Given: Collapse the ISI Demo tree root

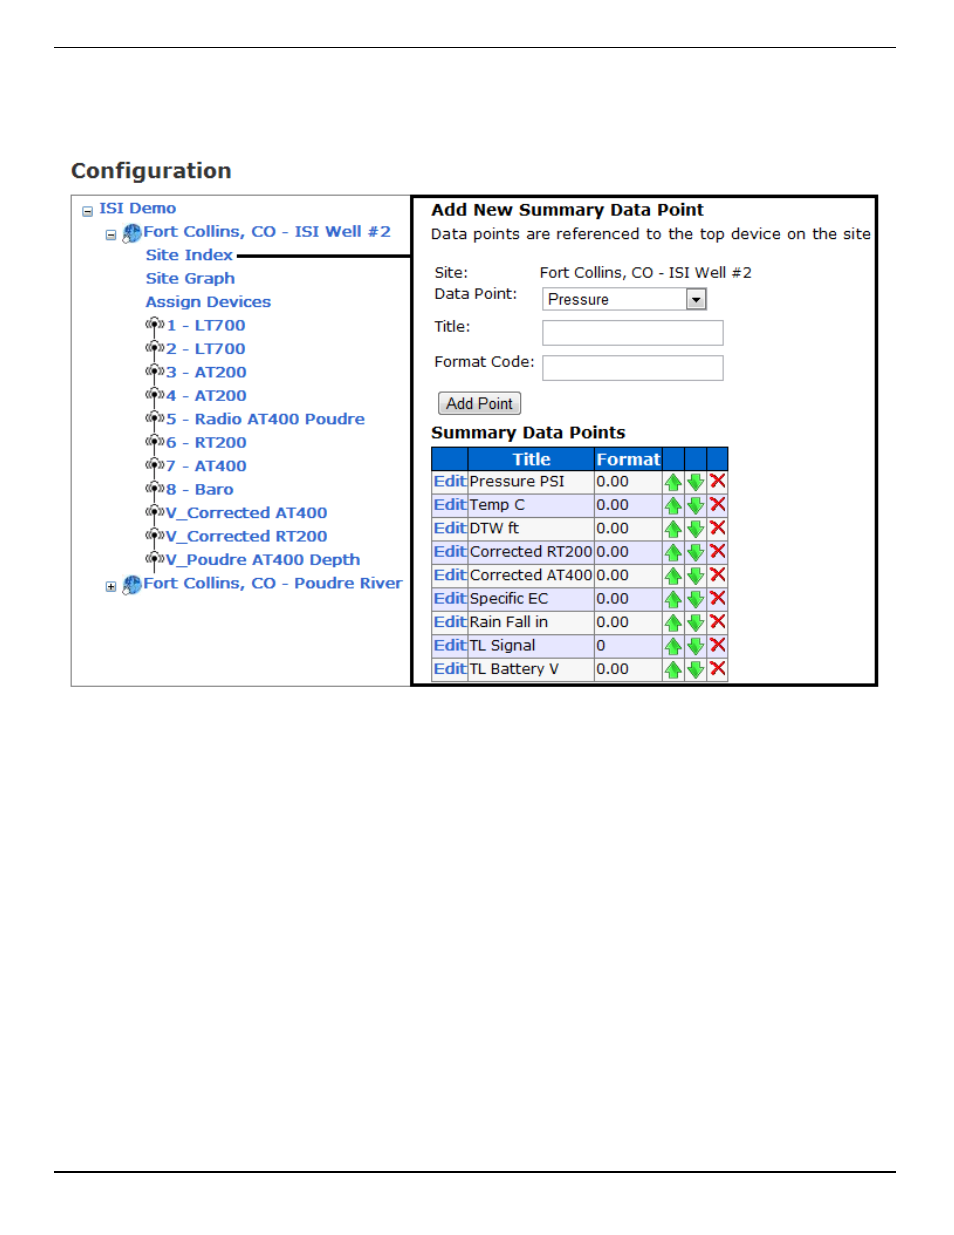Looking at the screenshot, I should 88,211.
